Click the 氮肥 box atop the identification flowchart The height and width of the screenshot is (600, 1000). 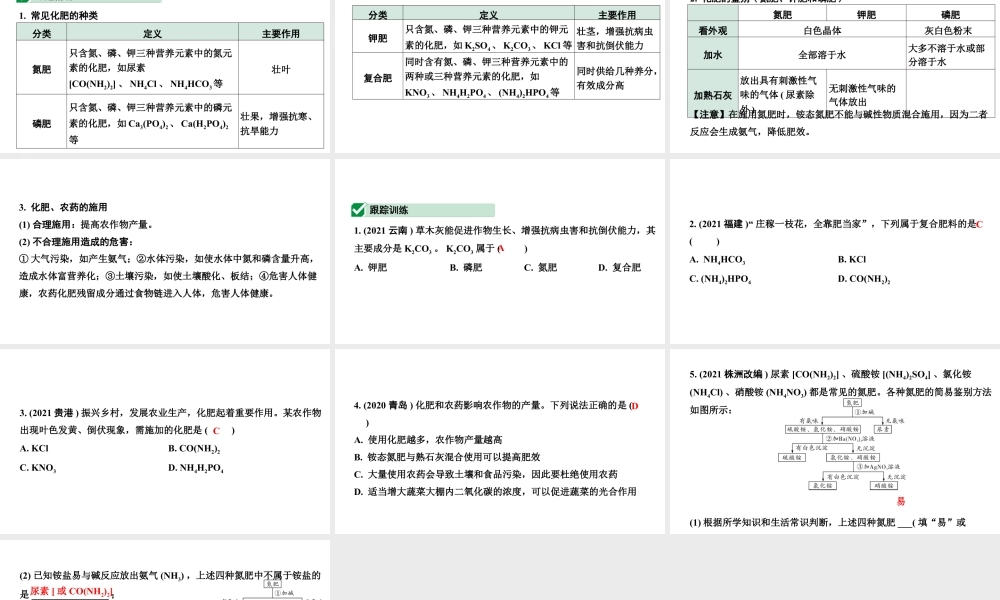click(x=851, y=403)
